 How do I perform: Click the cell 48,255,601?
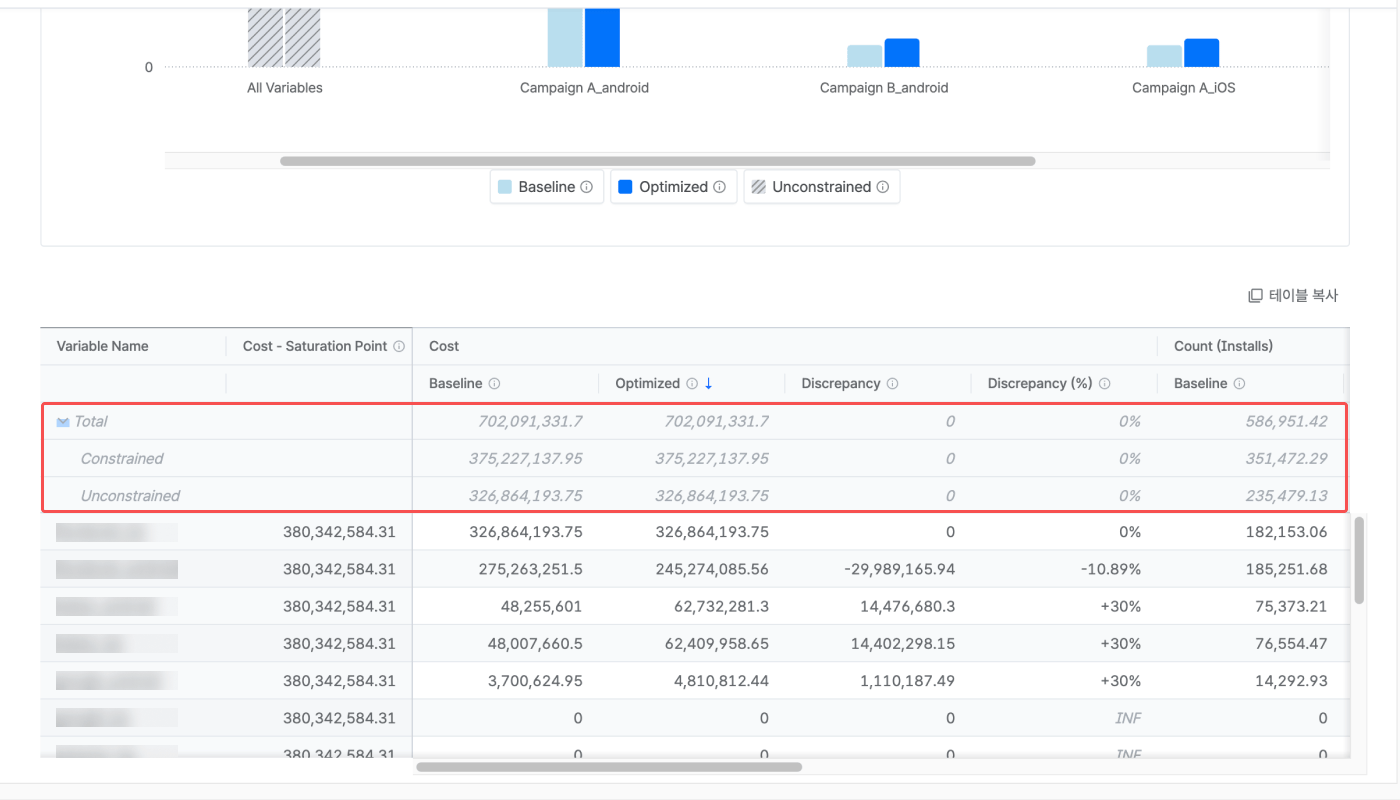(x=540, y=606)
